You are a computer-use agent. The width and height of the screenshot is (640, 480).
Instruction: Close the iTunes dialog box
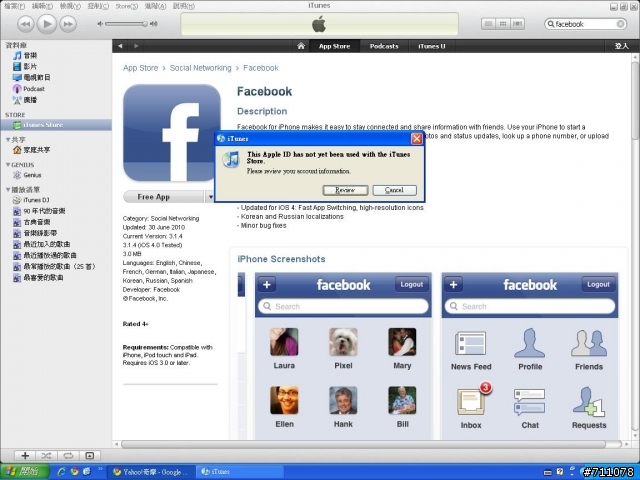[417, 139]
